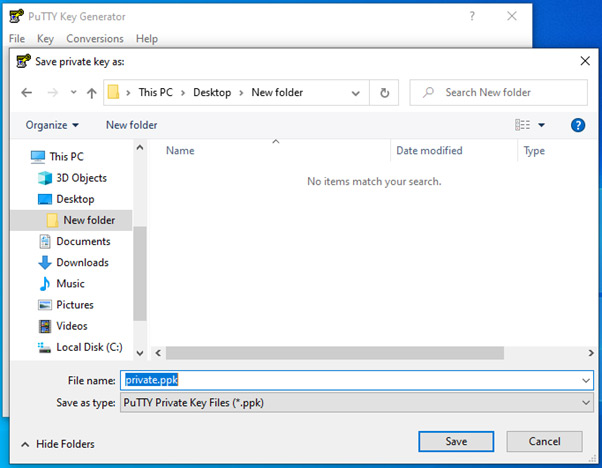Expand the view options dropdown arrow
The height and width of the screenshot is (468, 602).
[x=541, y=125]
